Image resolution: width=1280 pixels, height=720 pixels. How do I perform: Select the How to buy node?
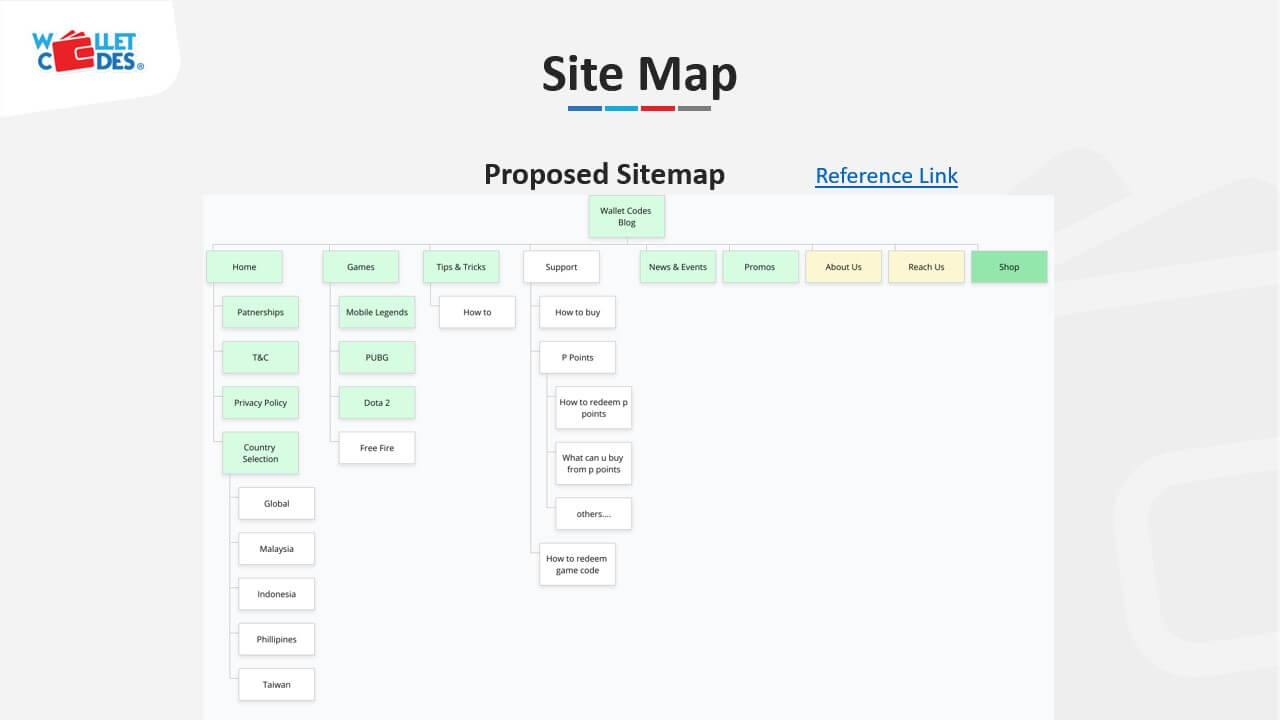(578, 312)
